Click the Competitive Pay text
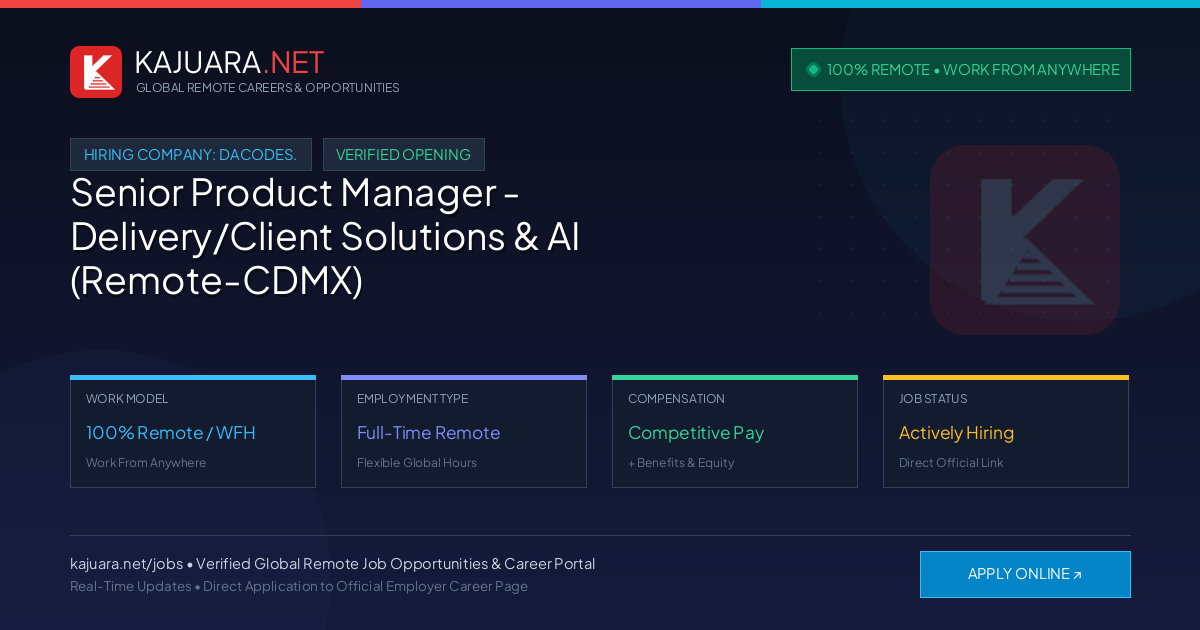 coord(696,433)
